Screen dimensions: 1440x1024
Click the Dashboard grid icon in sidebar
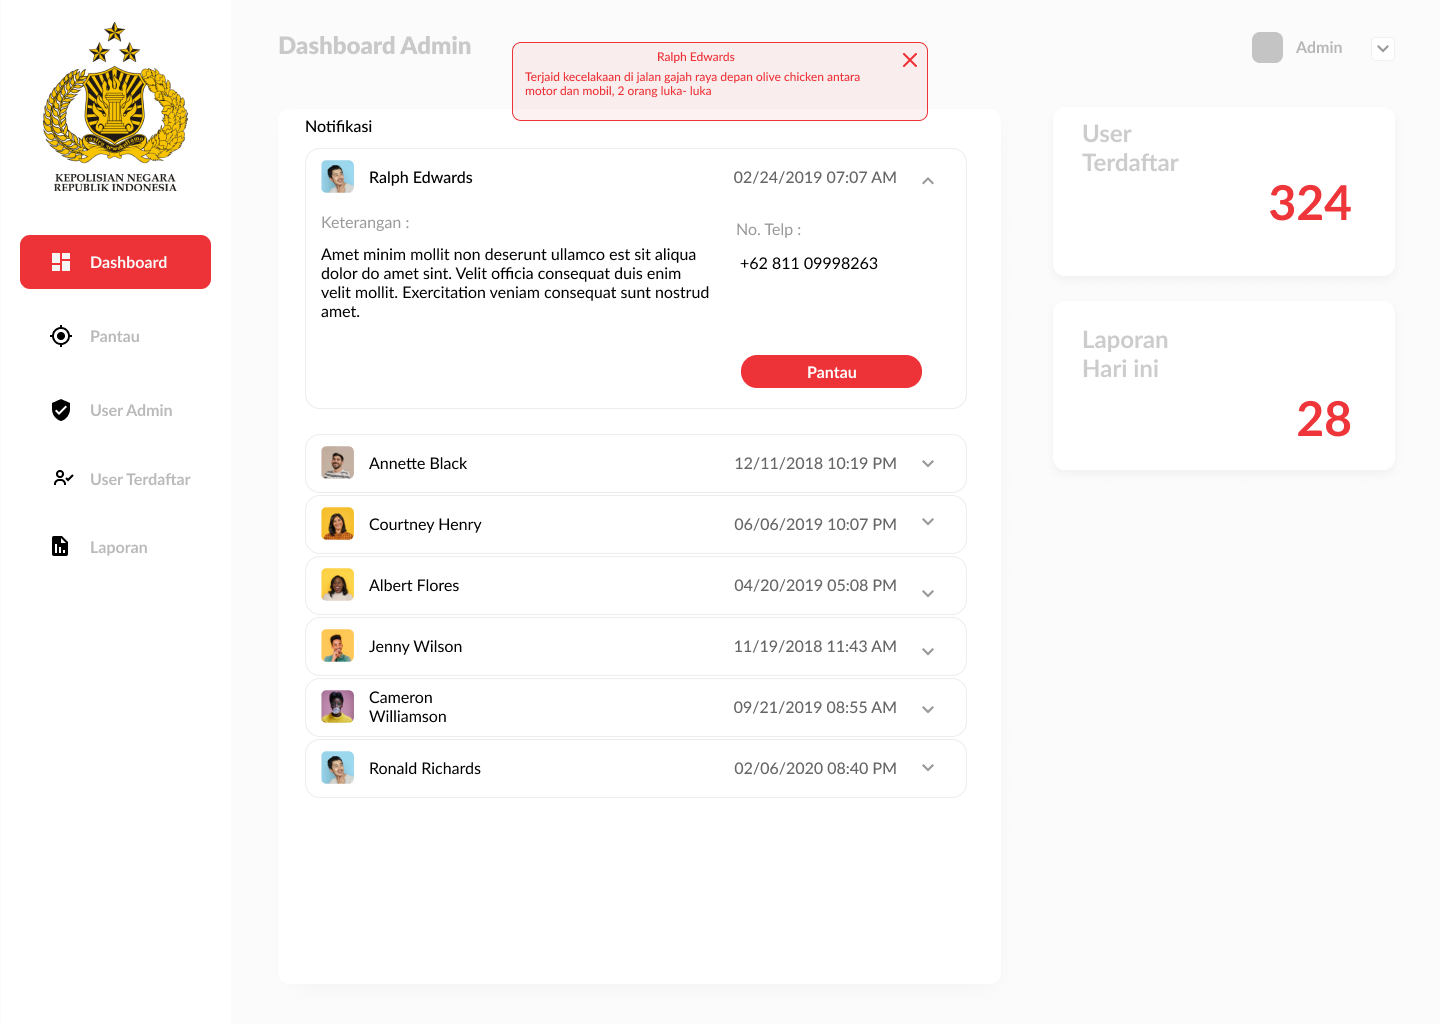(x=61, y=262)
